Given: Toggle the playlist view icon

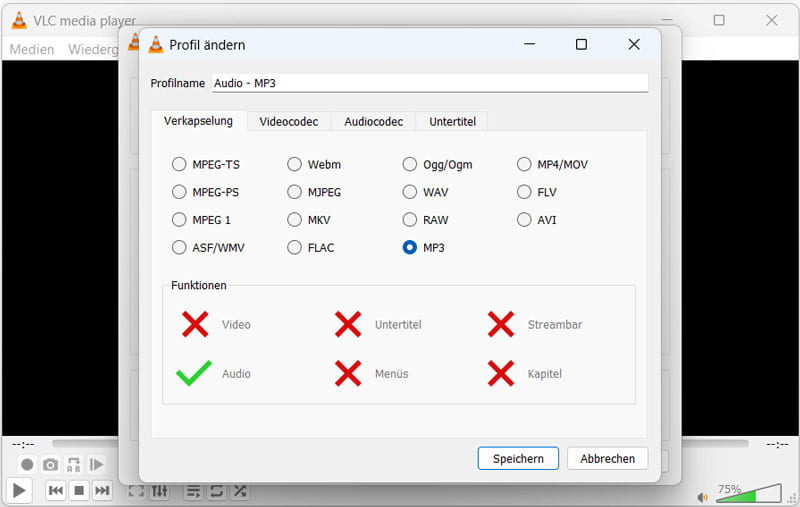Looking at the screenshot, I should point(193,491).
